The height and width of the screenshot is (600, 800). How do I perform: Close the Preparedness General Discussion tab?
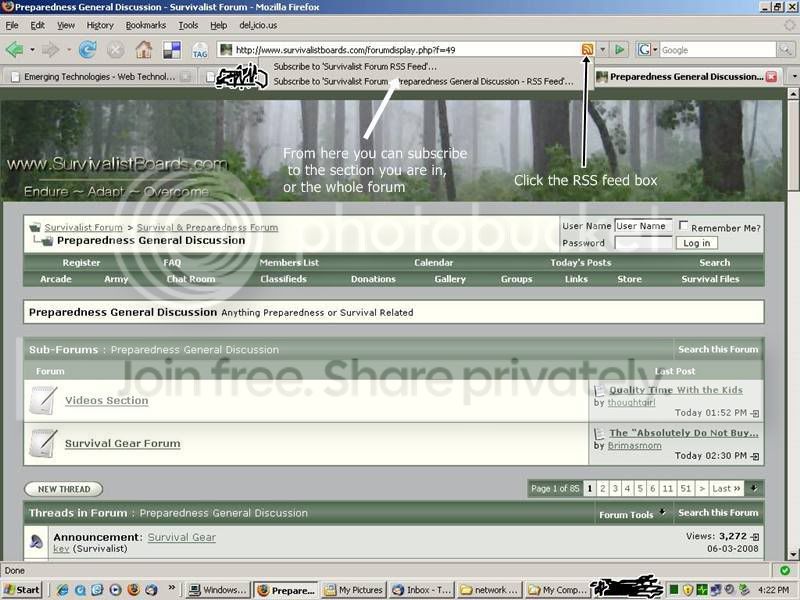pyautogui.click(x=771, y=77)
